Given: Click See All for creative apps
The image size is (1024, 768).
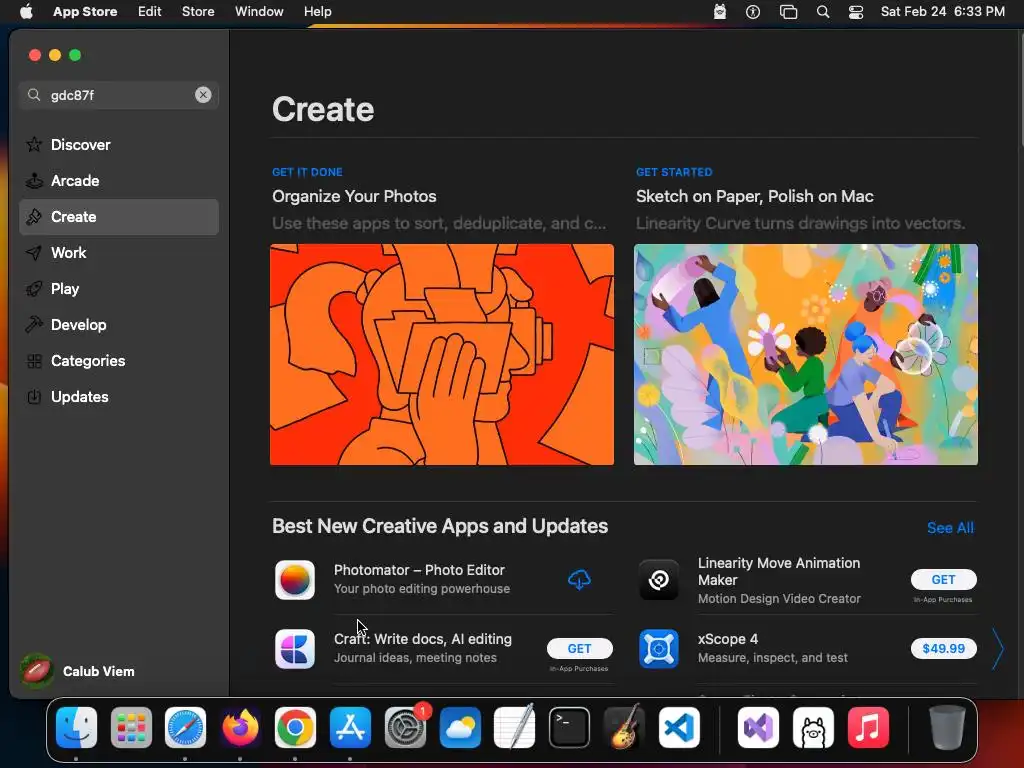Looking at the screenshot, I should pyautogui.click(x=950, y=528).
